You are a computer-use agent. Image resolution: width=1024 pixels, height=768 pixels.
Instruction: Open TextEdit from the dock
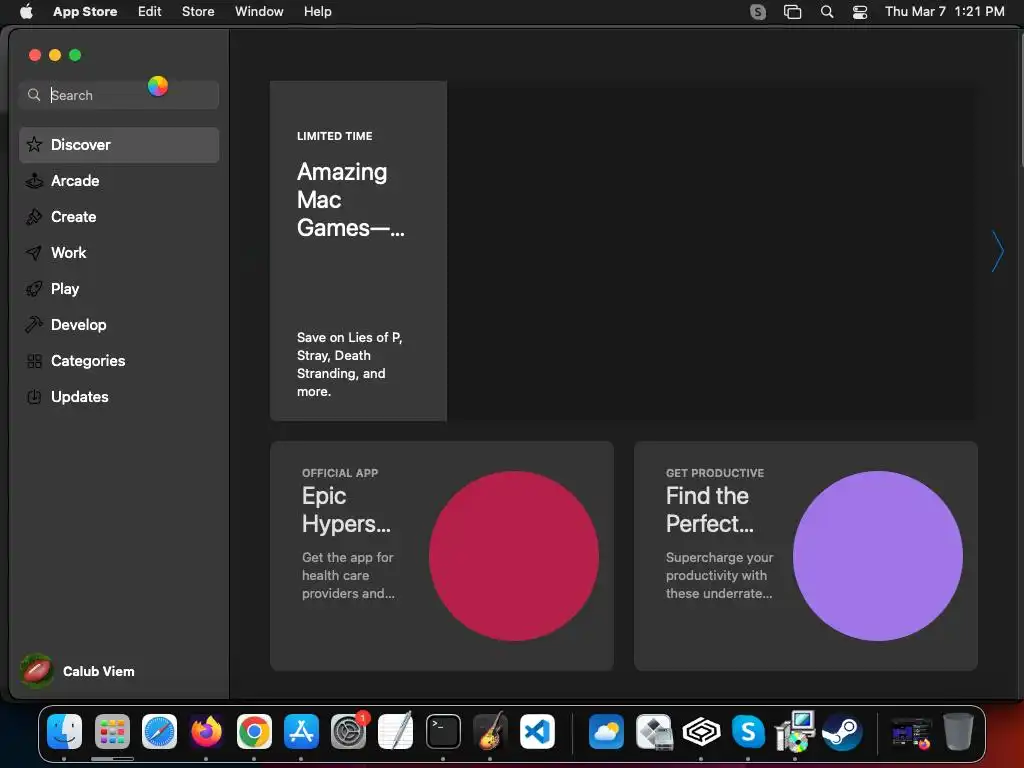click(396, 731)
